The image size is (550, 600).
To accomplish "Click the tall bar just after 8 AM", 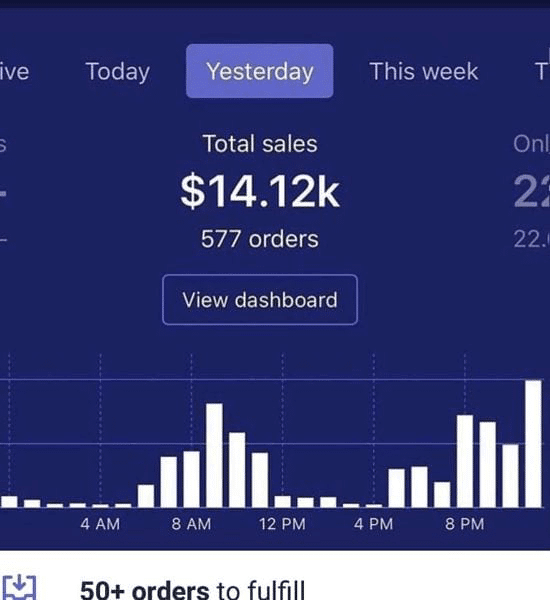I will pos(214,455).
